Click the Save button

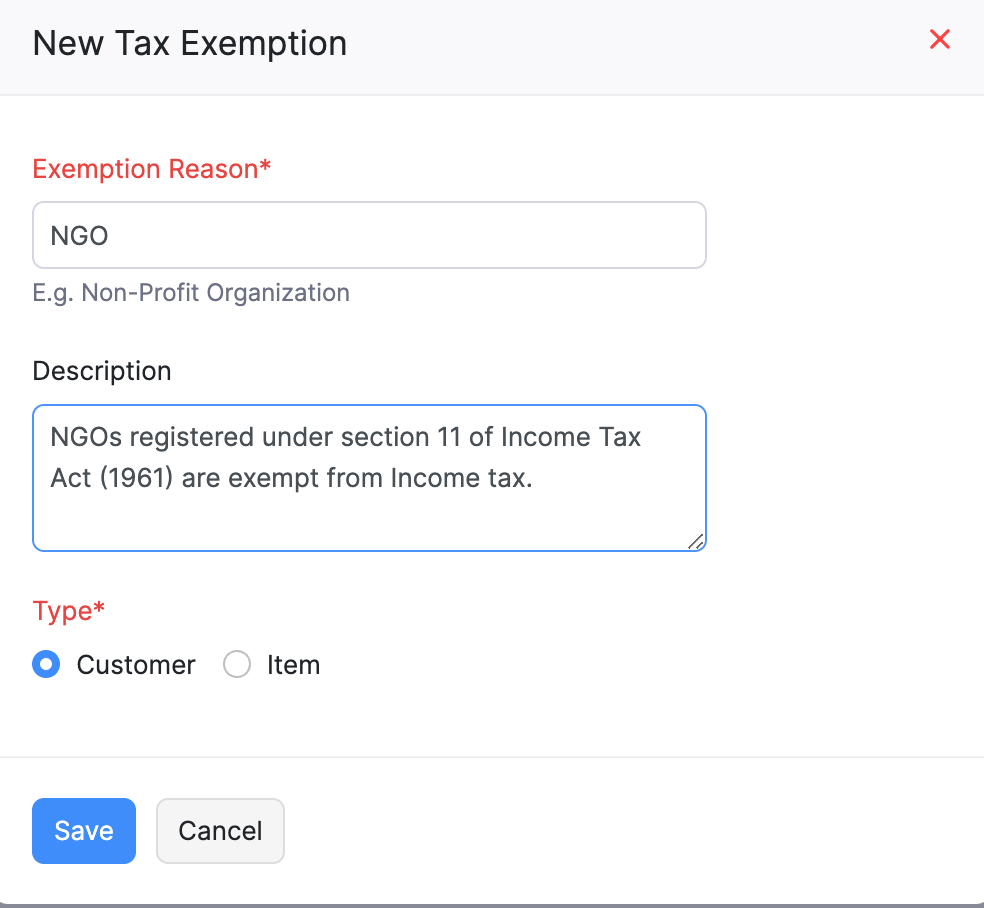click(83, 830)
